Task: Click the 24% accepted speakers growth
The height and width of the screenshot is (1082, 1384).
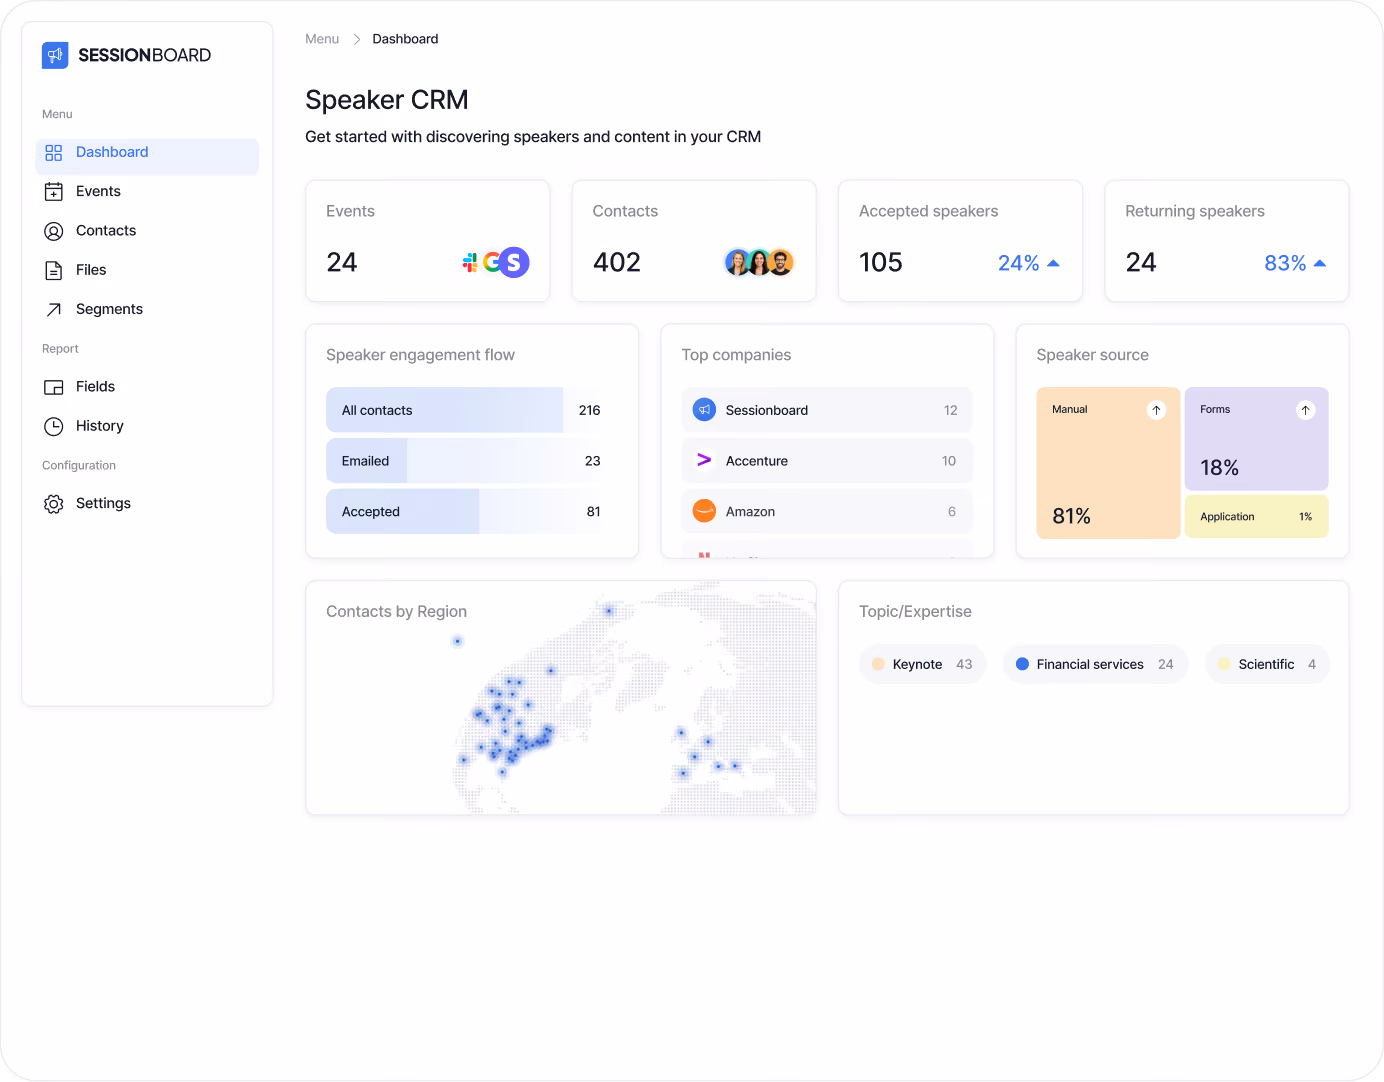Action: pyautogui.click(x=1019, y=263)
